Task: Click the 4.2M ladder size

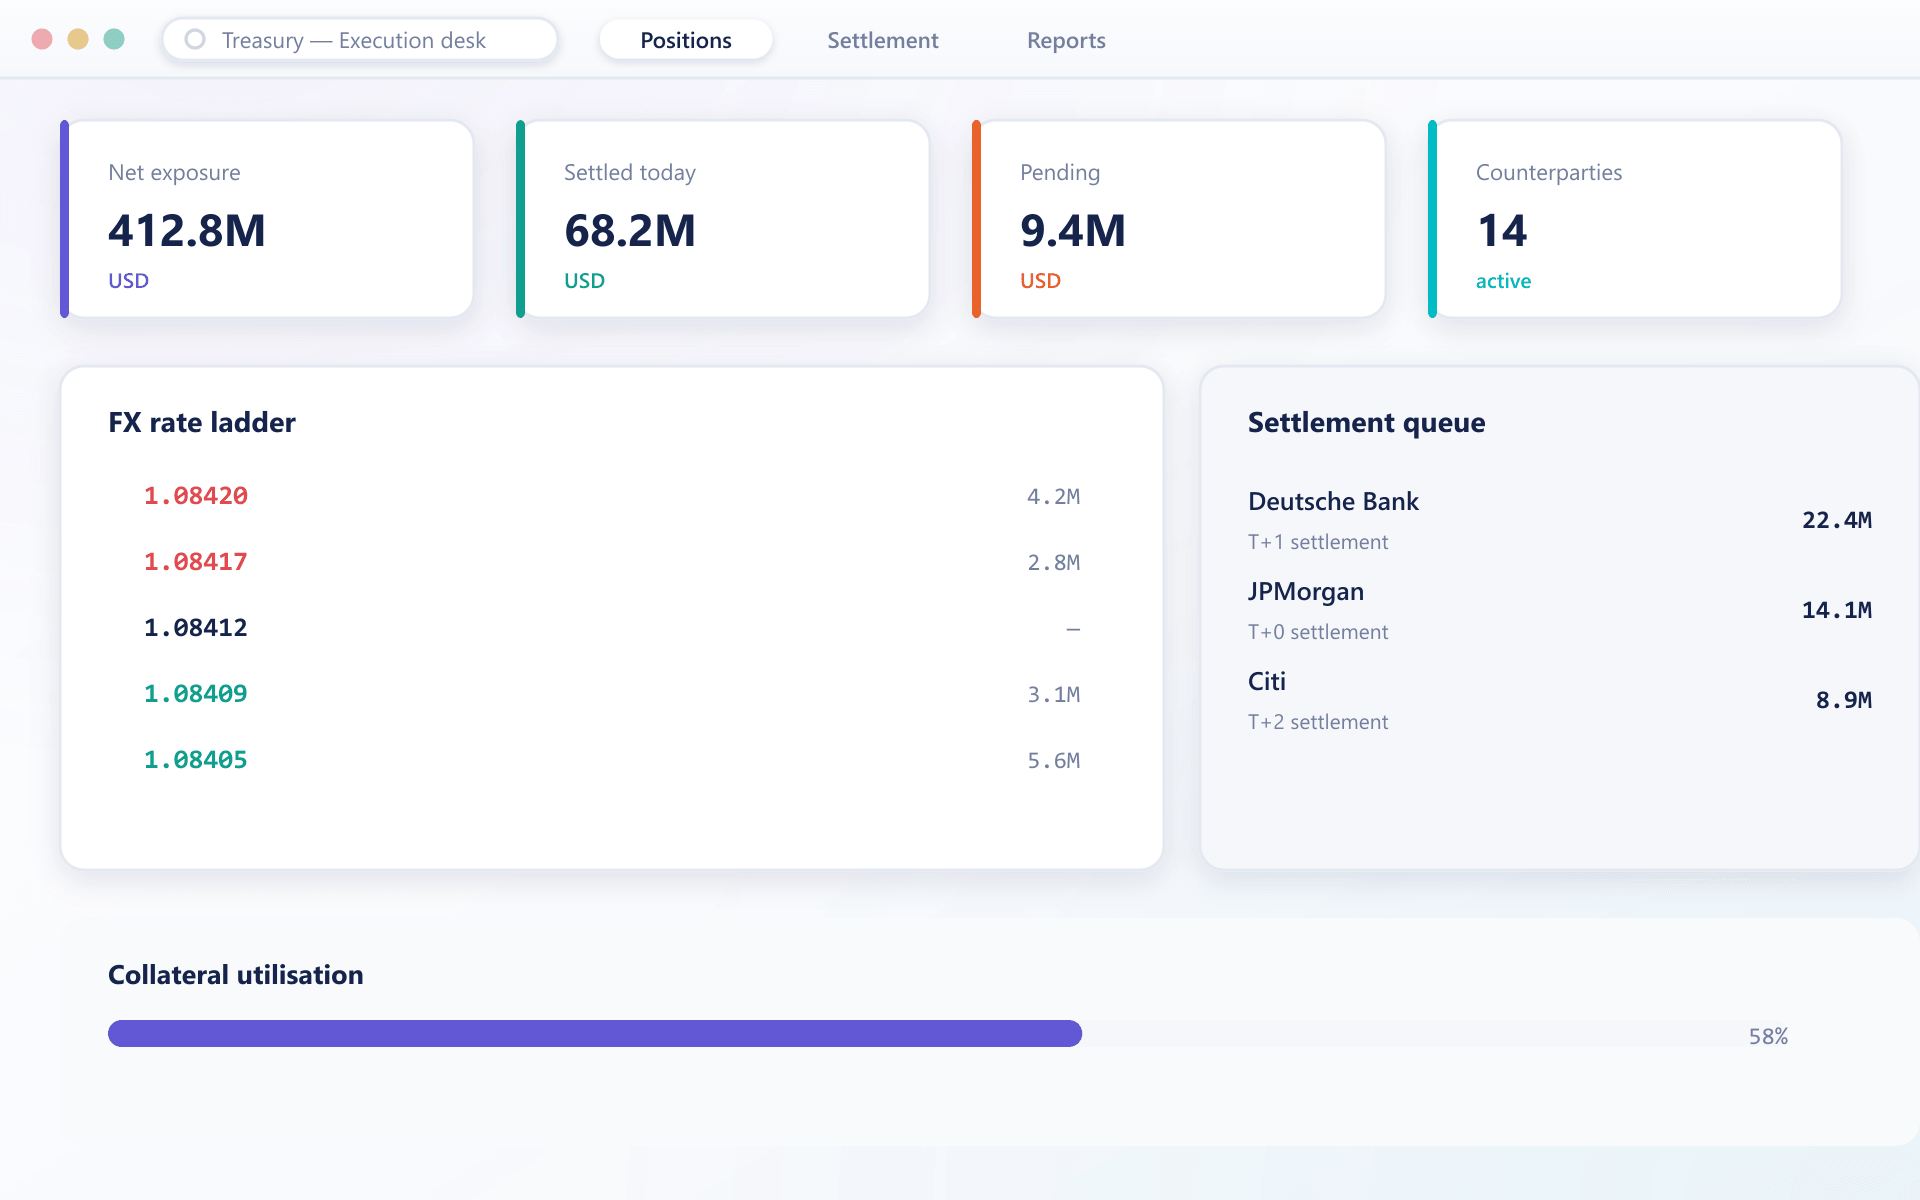Action: click(1054, 497)
